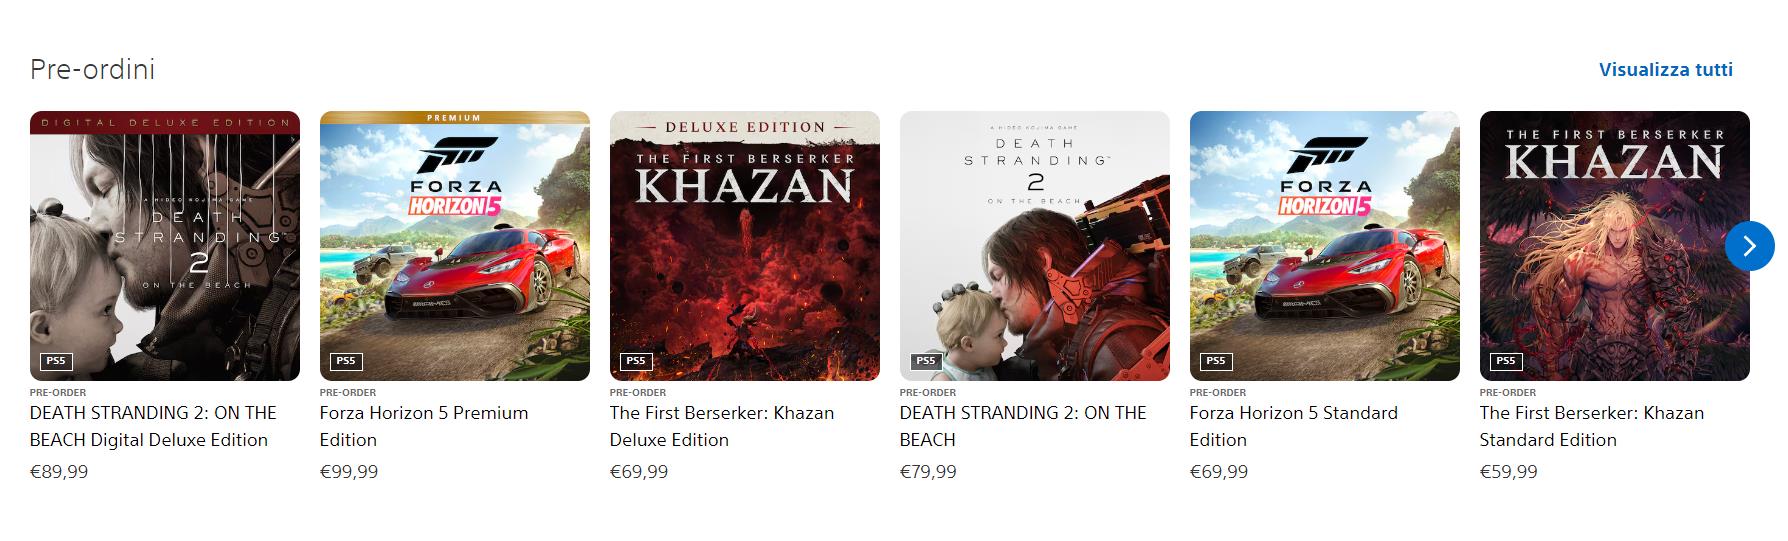The width and height of the screenshot is (1788, 541).
Task: Click the Forza Horizon 5 Premium Edition title
Action: 424,426
